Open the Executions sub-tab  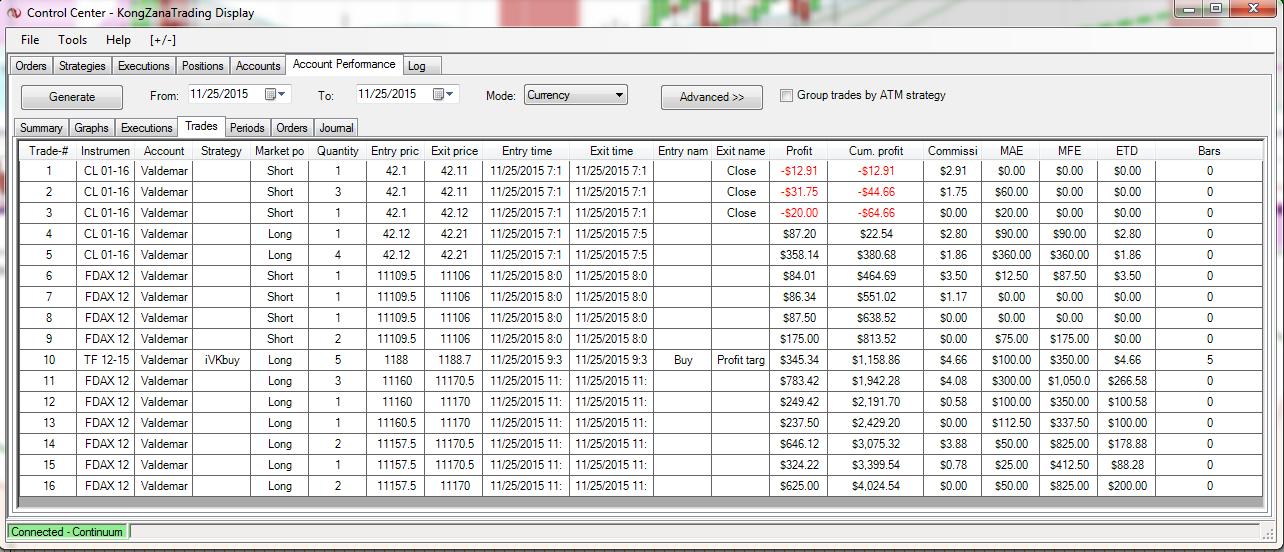(147, 128)
